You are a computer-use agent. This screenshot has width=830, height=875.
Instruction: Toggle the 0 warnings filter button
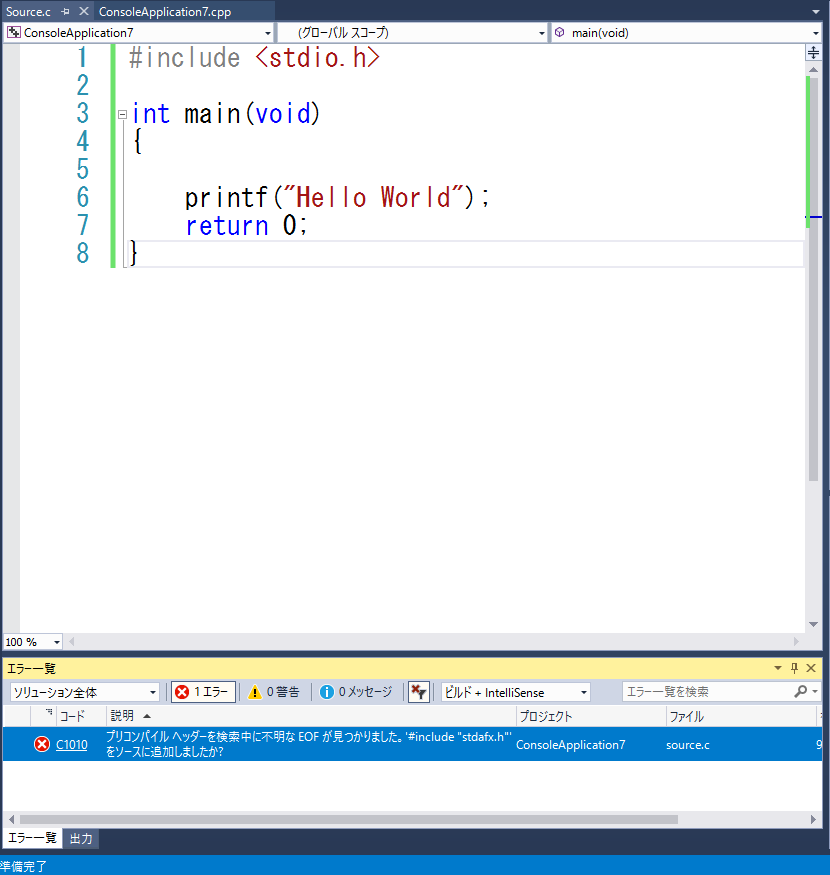pyautogui.click(x=274, y=692)
